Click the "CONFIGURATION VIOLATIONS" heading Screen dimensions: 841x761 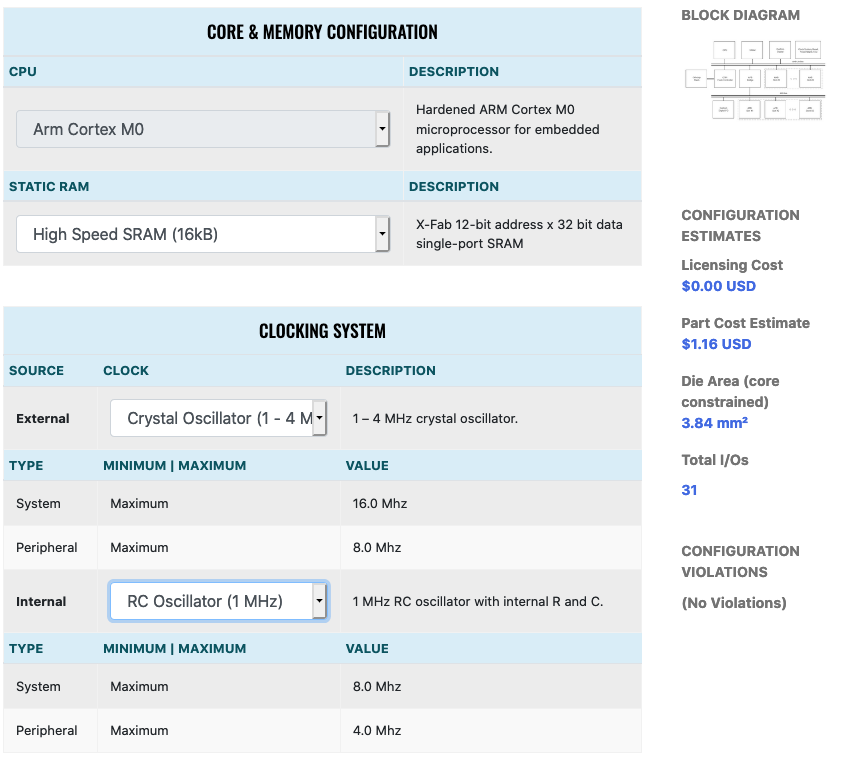click(740, 561)
